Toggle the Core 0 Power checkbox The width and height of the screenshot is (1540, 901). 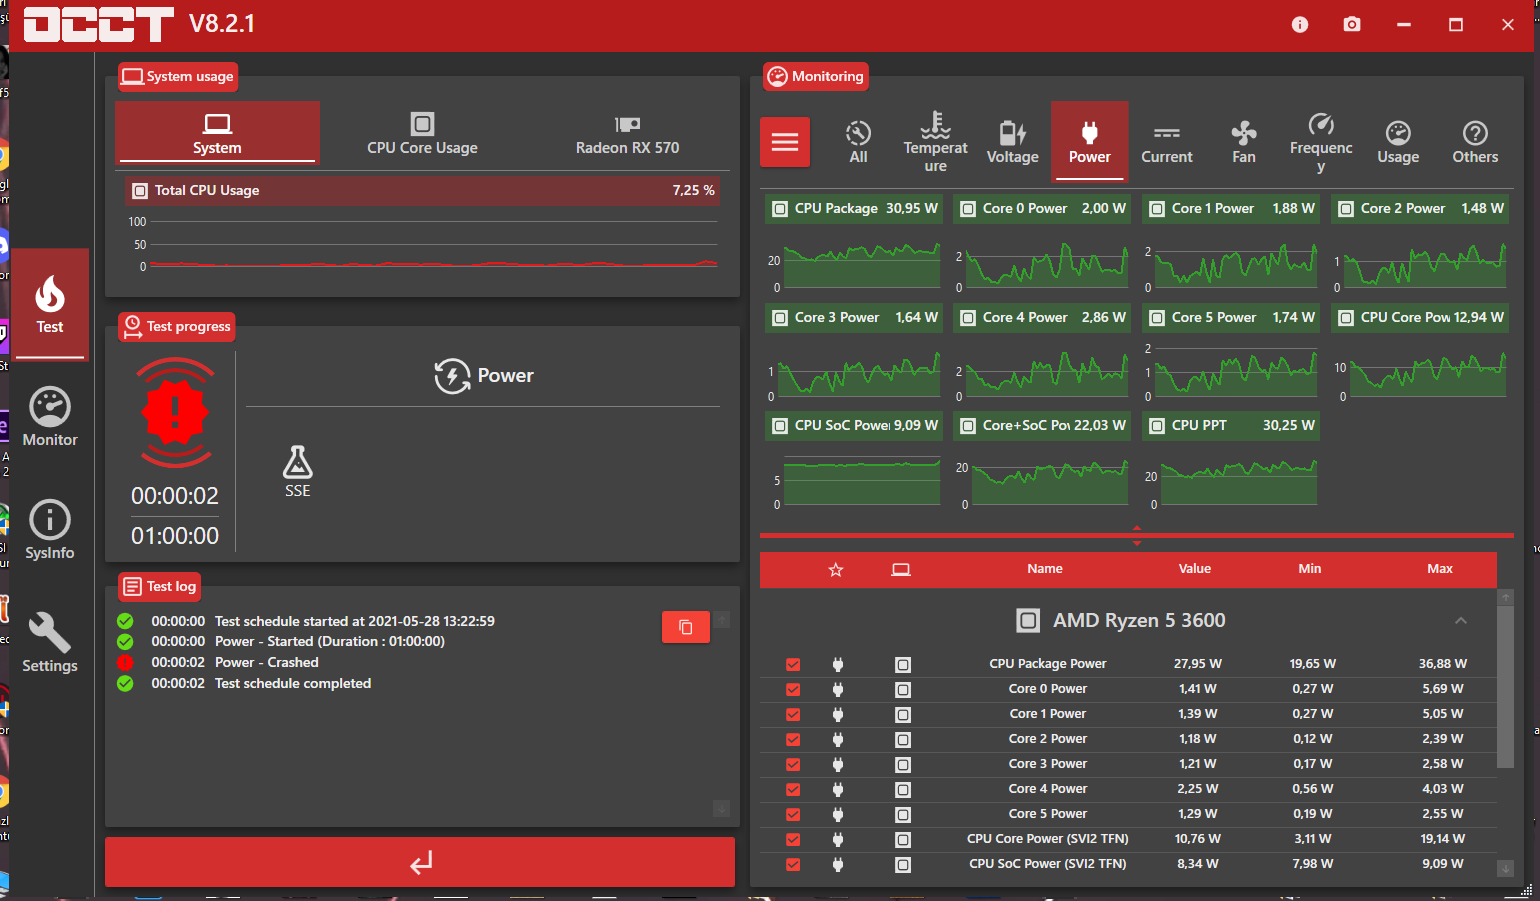(793, 690)
